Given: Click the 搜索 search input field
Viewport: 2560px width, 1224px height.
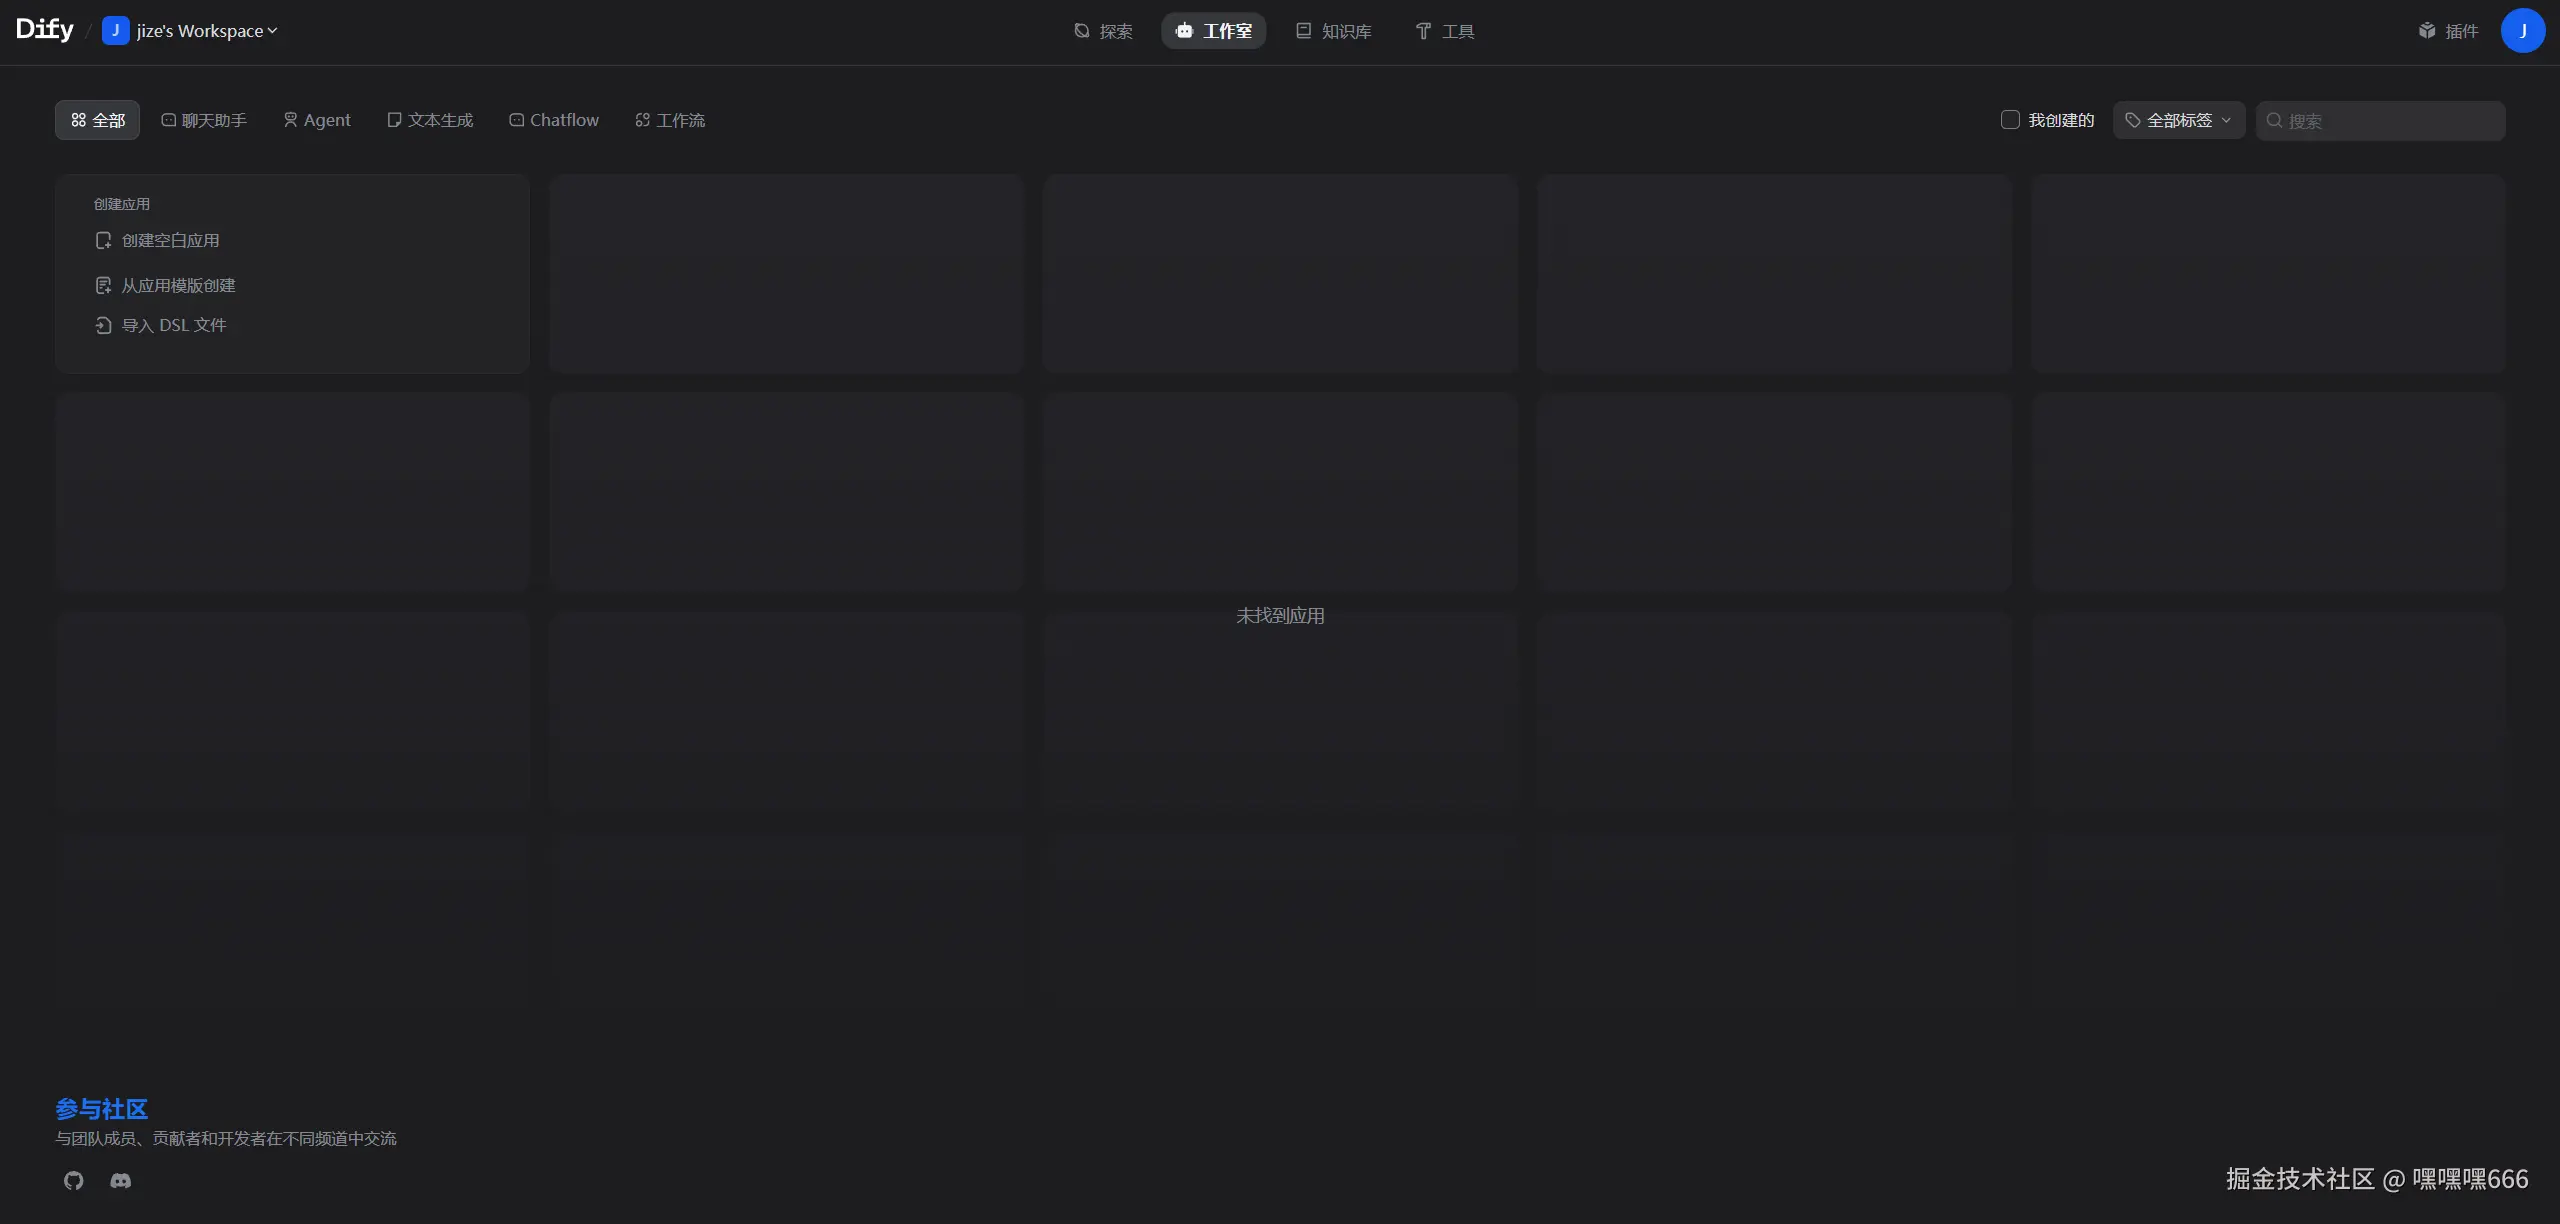Looking at the screenshot, I should 2380,120.
